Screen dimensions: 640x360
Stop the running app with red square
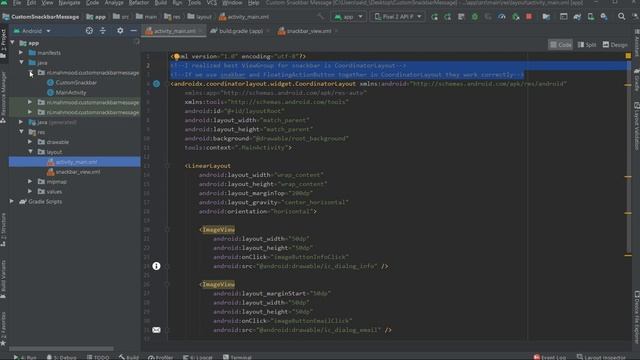(529, 17)
